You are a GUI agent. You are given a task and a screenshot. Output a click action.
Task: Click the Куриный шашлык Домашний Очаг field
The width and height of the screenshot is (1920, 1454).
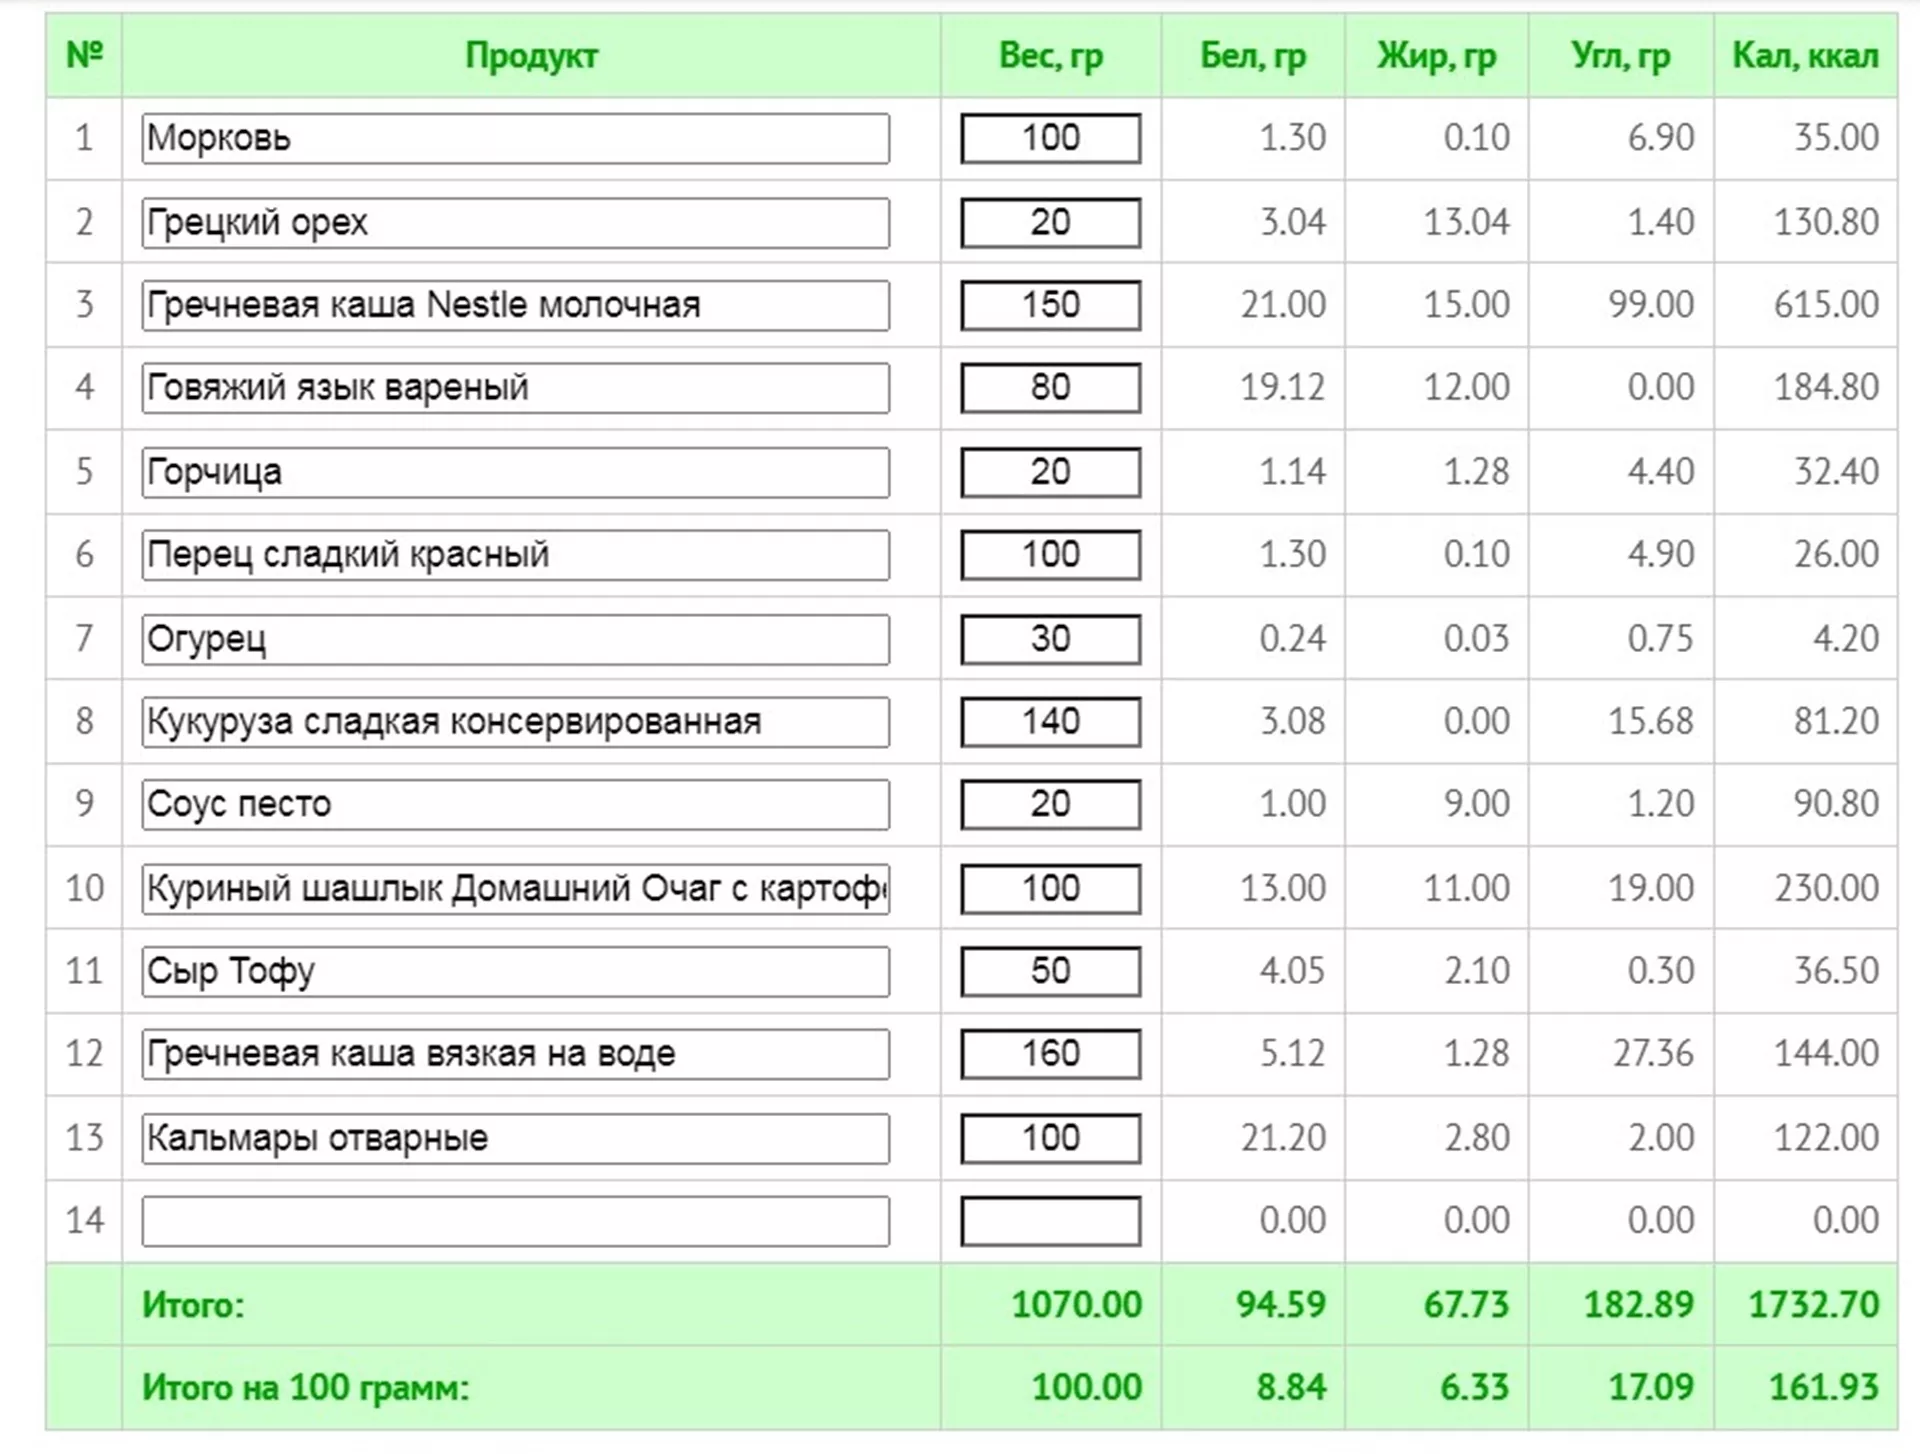[515, 889]
